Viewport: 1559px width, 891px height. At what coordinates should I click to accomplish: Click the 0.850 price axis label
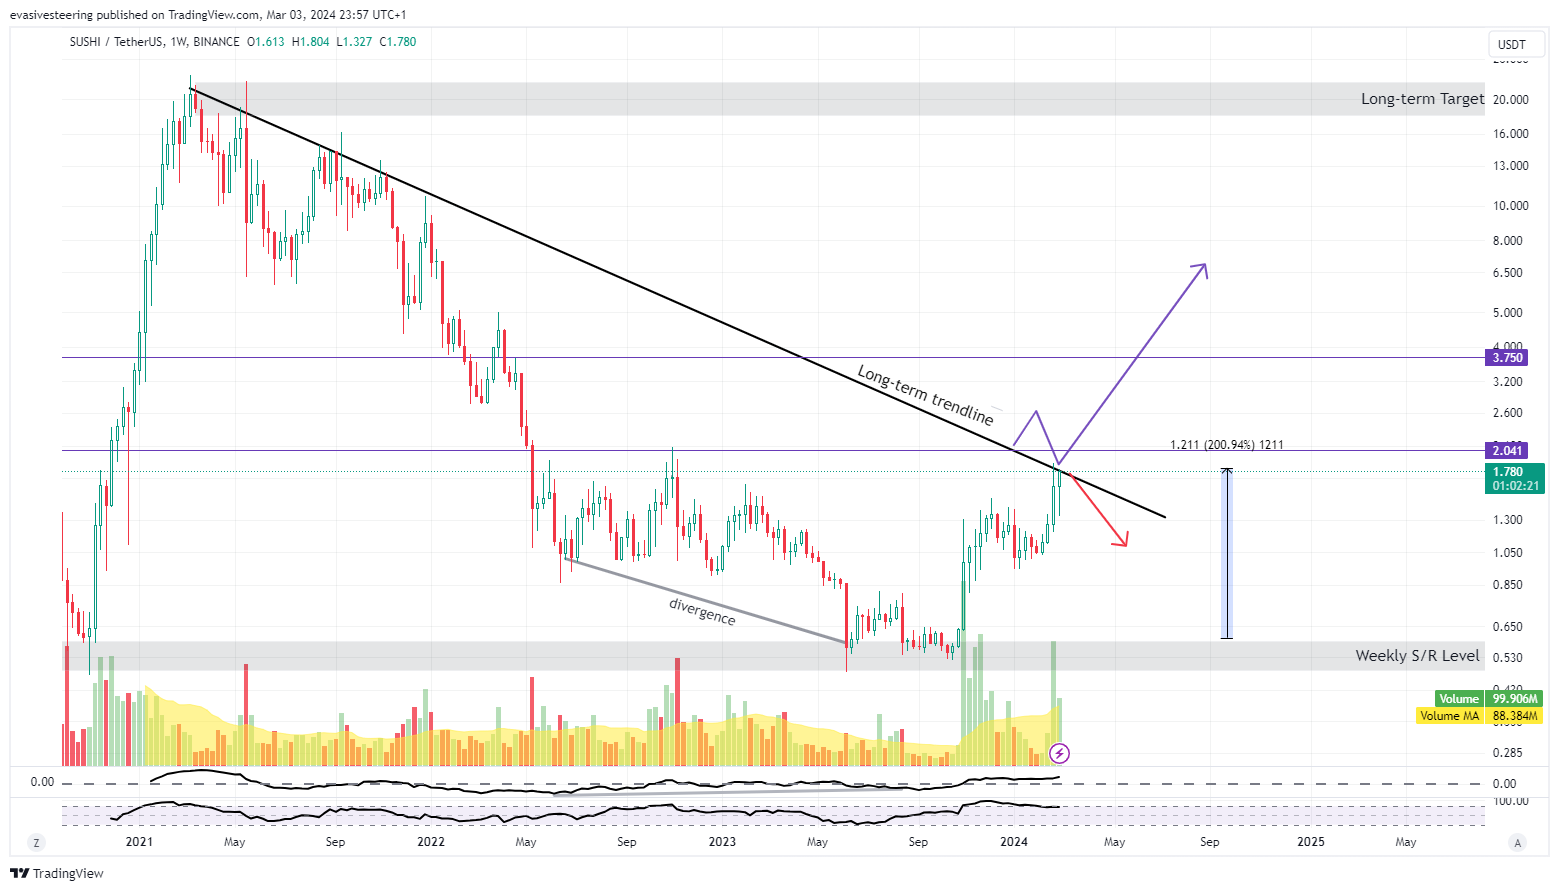[x=1507, y=585]
